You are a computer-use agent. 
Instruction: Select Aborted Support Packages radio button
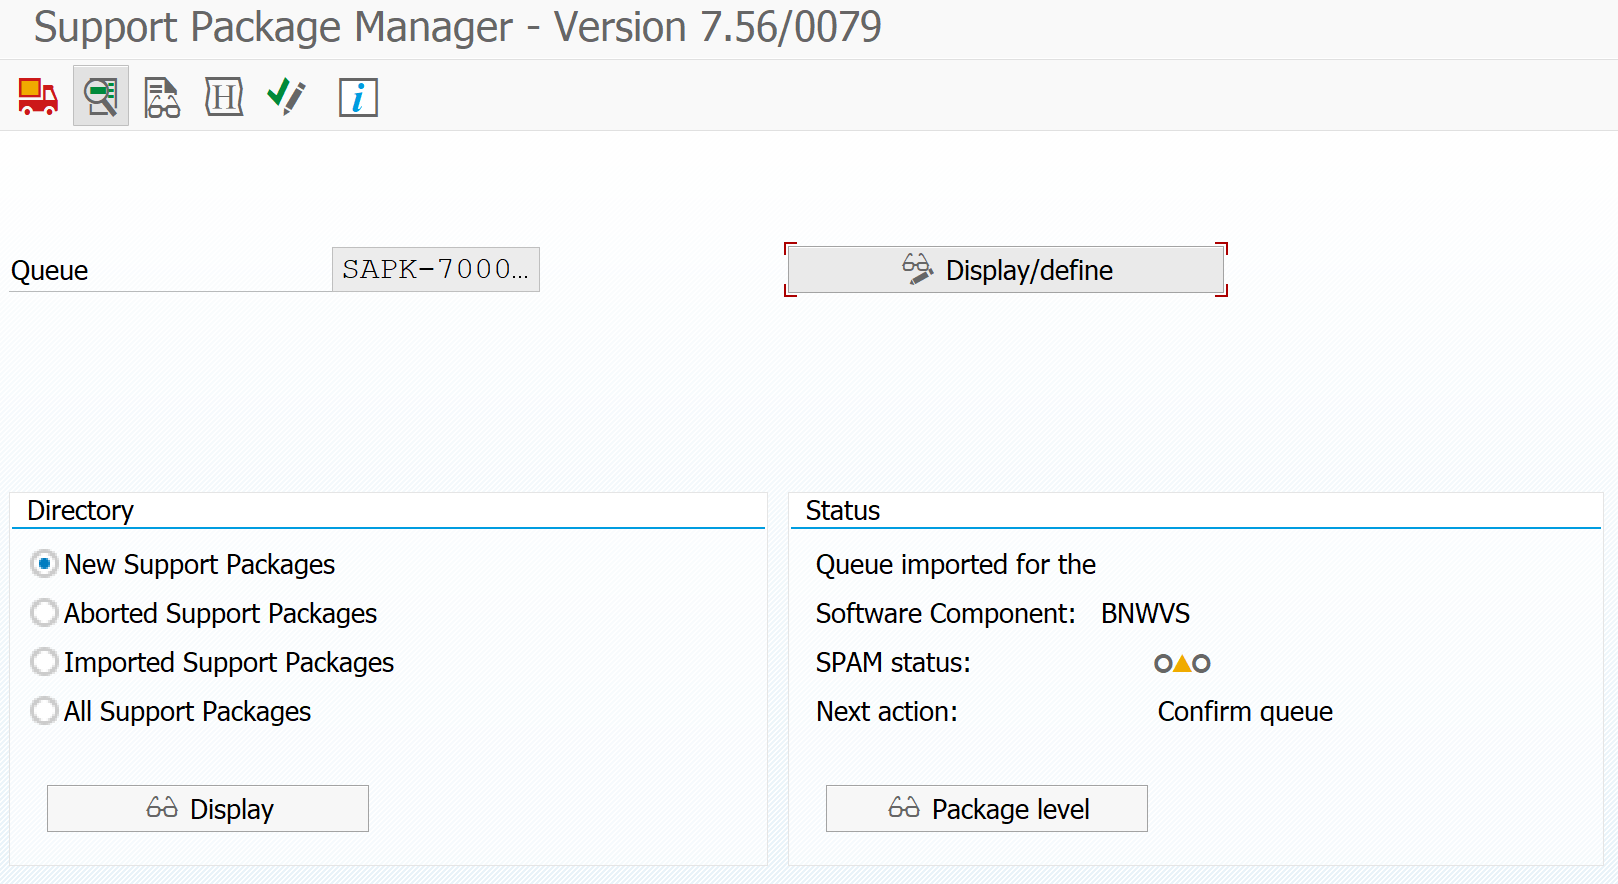pyautogui.click(x=44, y=613)
